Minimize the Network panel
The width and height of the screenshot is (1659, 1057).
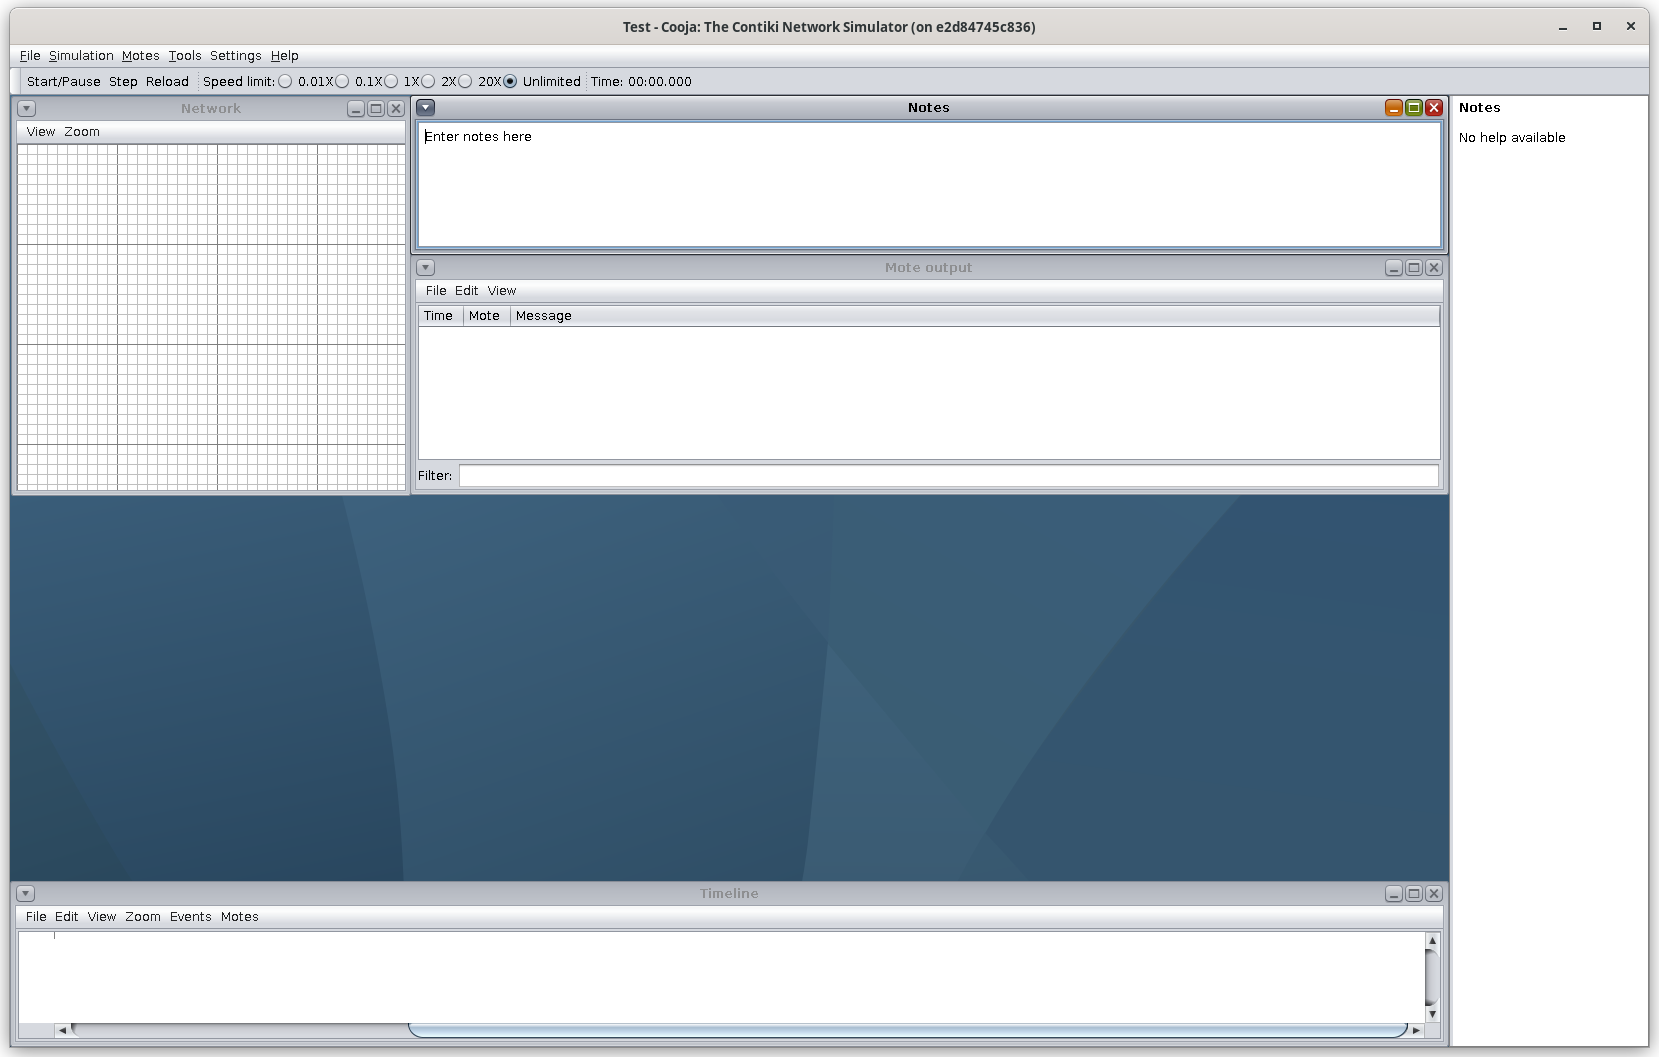coord(356,108)
